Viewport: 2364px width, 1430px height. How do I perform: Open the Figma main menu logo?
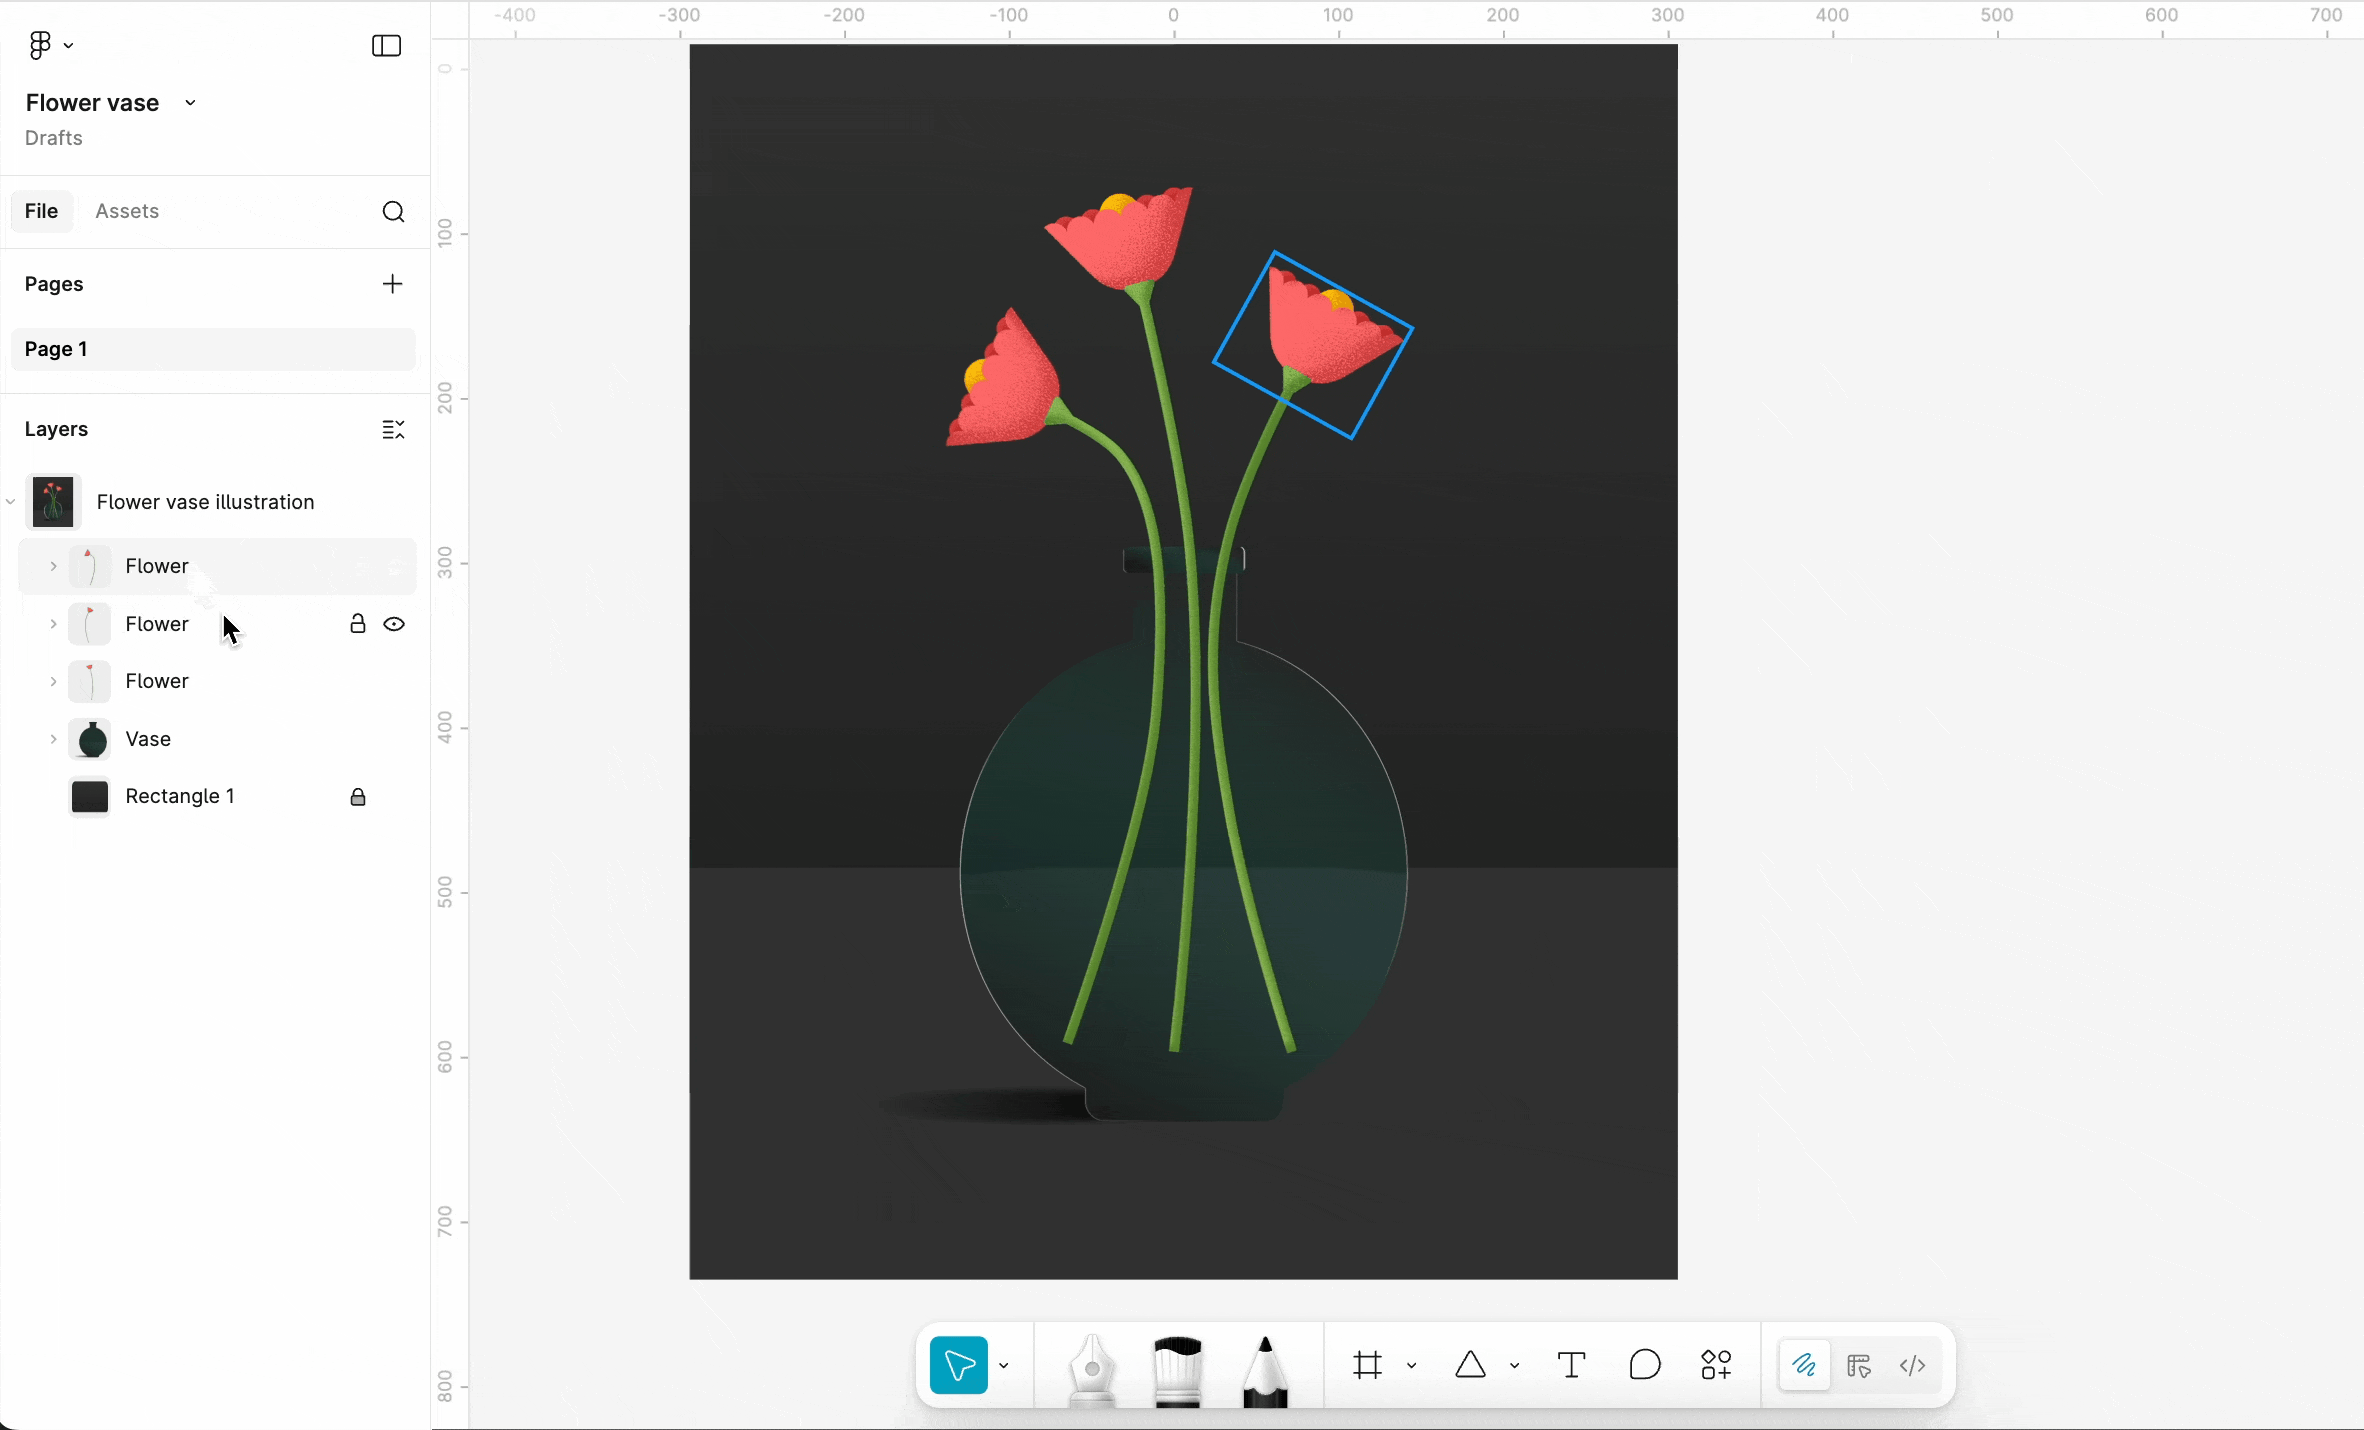click(40, 45)
